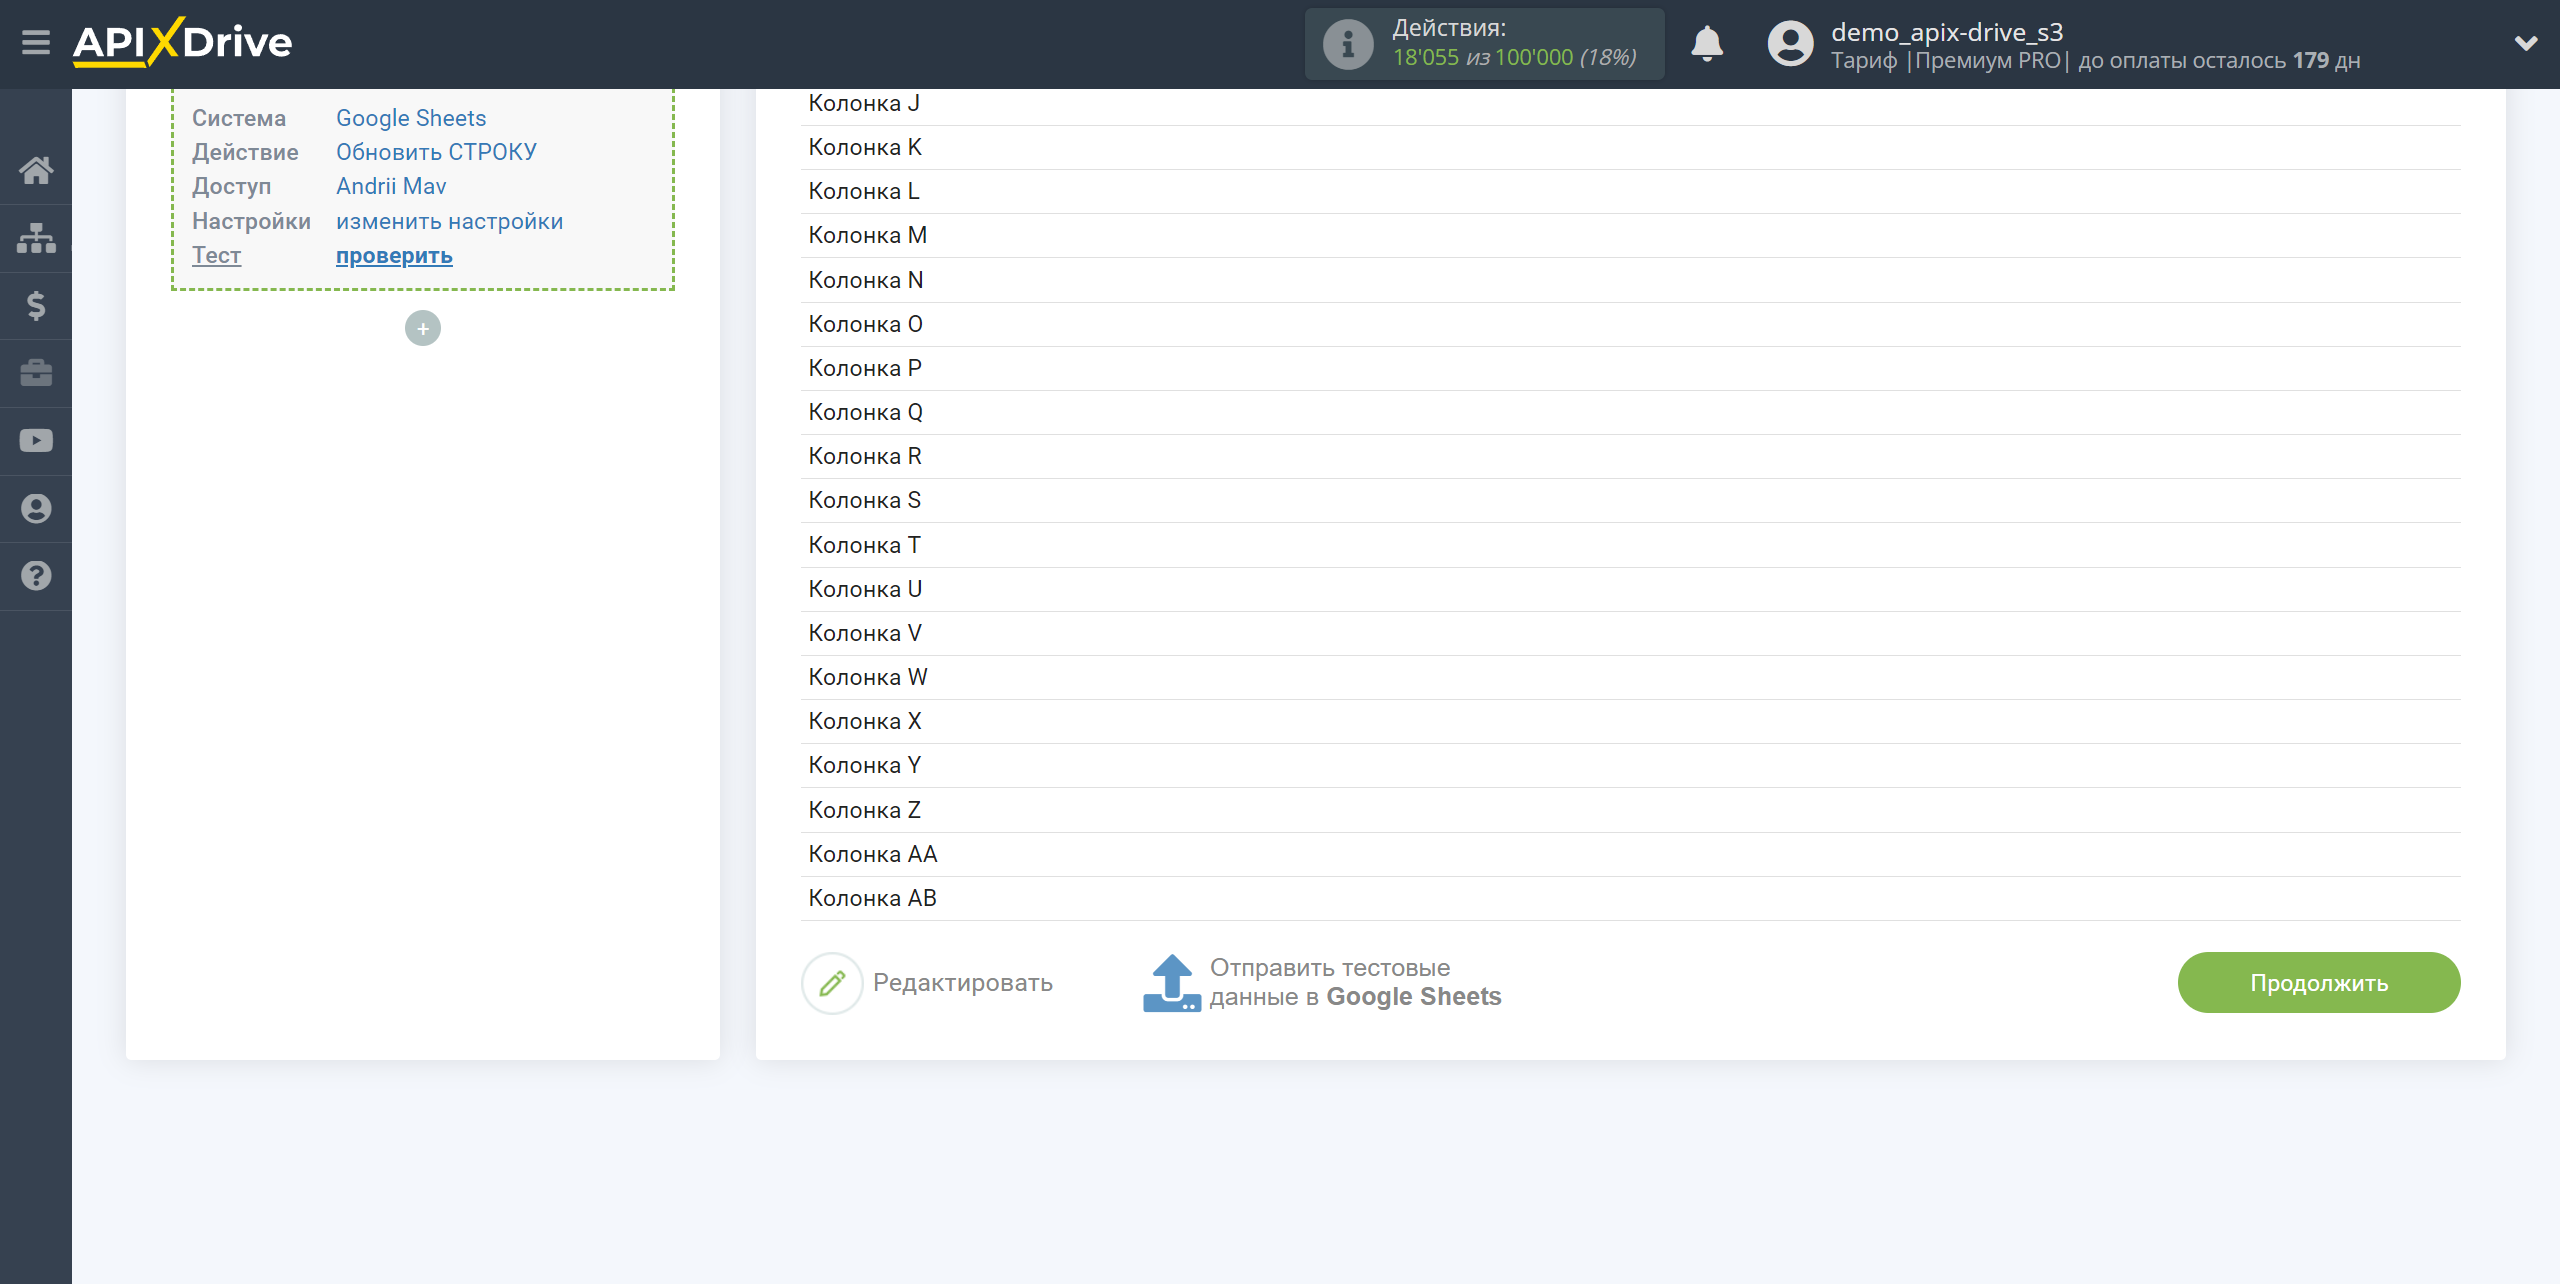The height and width of the screenshot is (1284, 2560).
Task: Select row Колонка J
Action: tap(1630, 103)
